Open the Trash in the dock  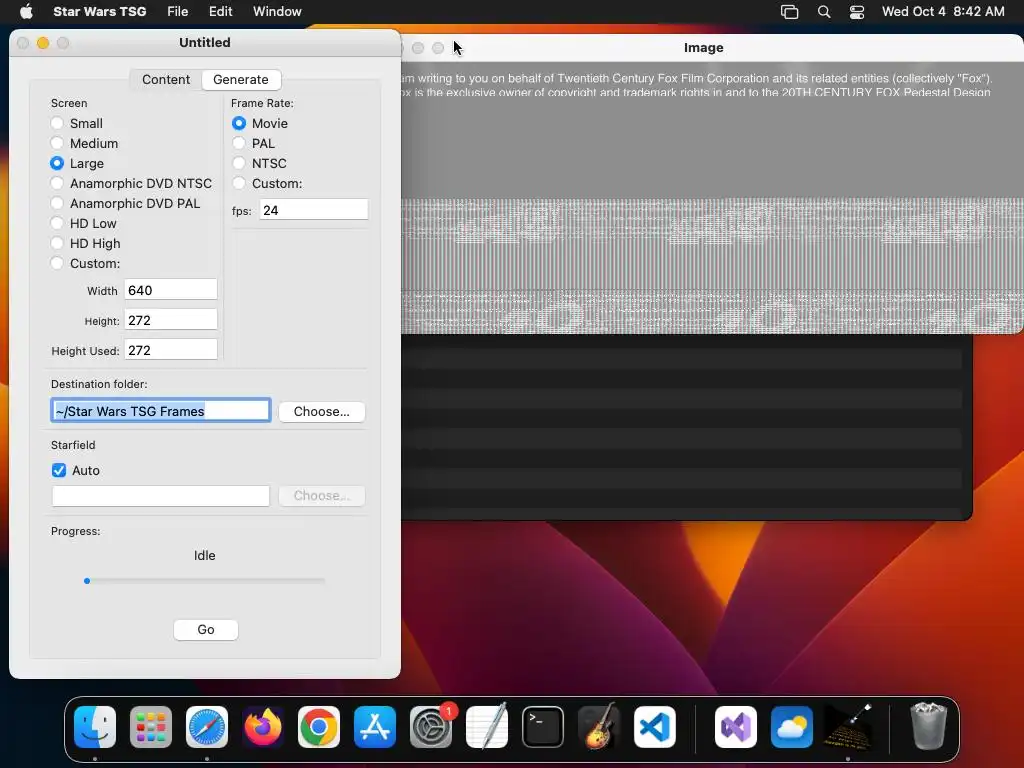pyautogui.click(x=929, y=726)
